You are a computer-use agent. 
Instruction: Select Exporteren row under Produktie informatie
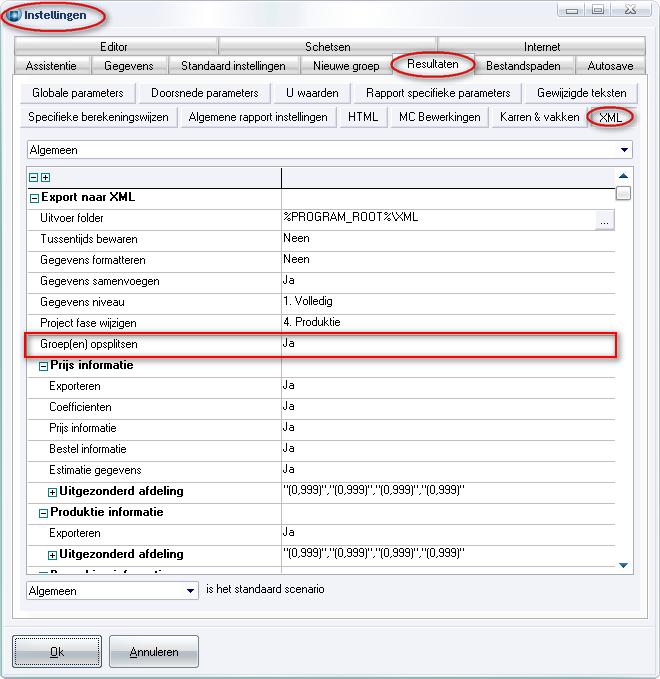point(321,534)
